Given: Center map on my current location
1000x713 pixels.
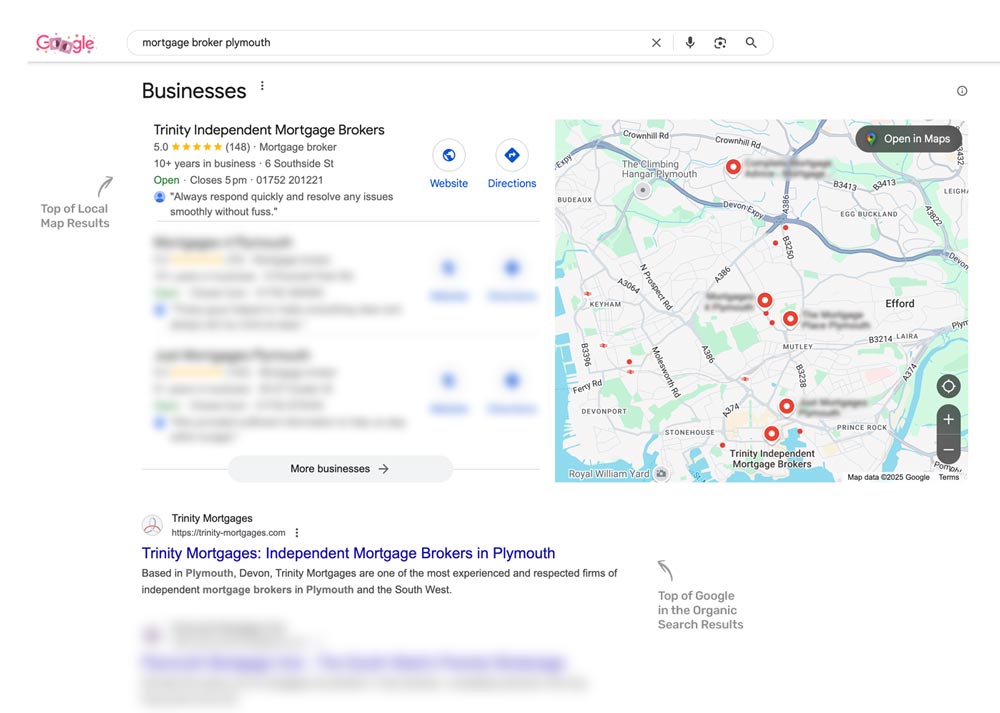Looking at the screenshot, I should pyautogui.click(x=948, y=387).
